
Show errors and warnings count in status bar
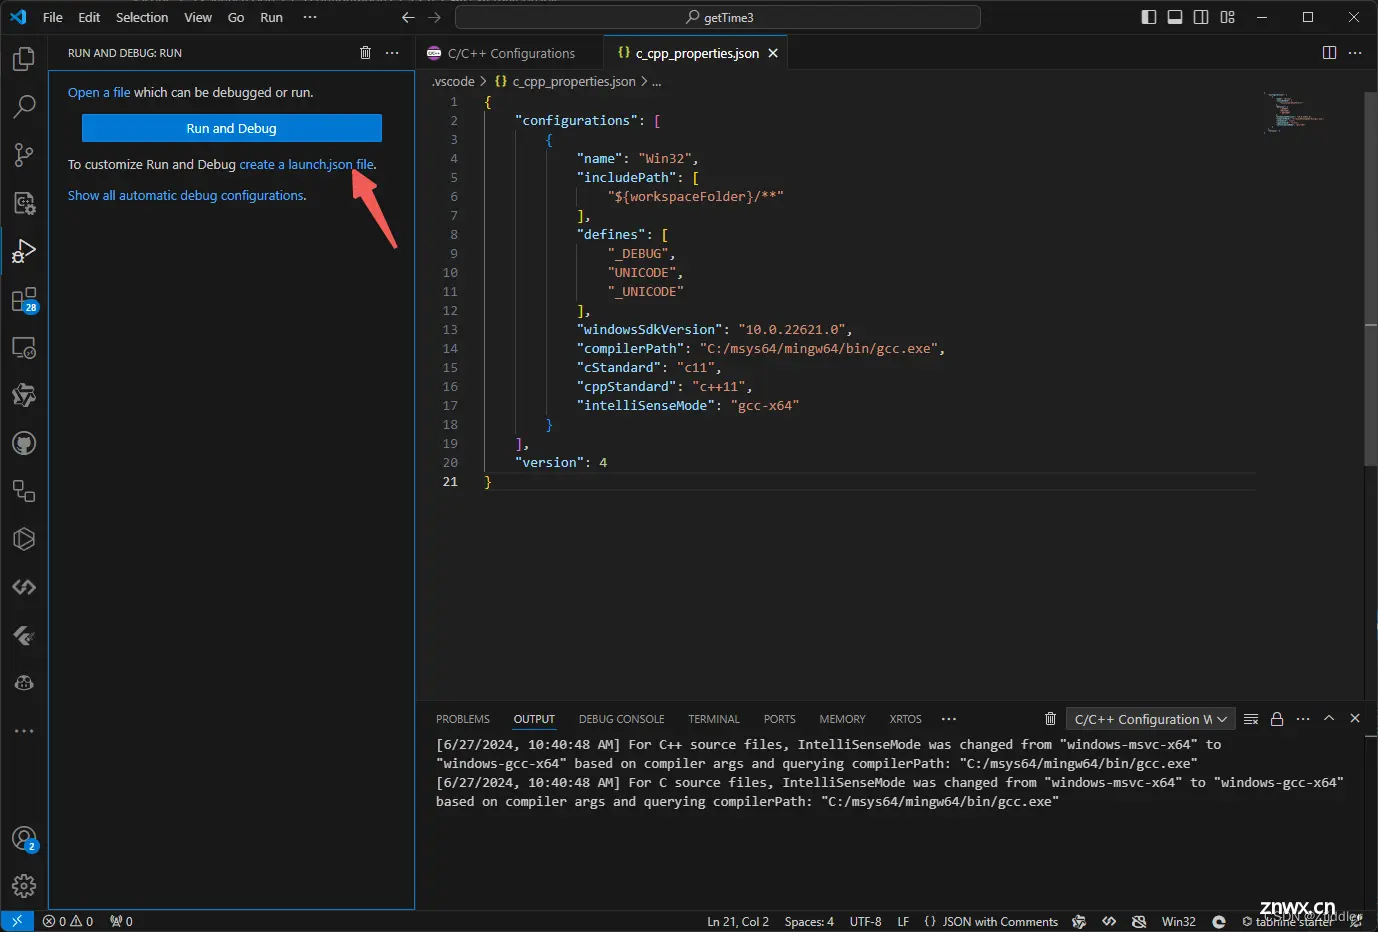pos(68,921)
